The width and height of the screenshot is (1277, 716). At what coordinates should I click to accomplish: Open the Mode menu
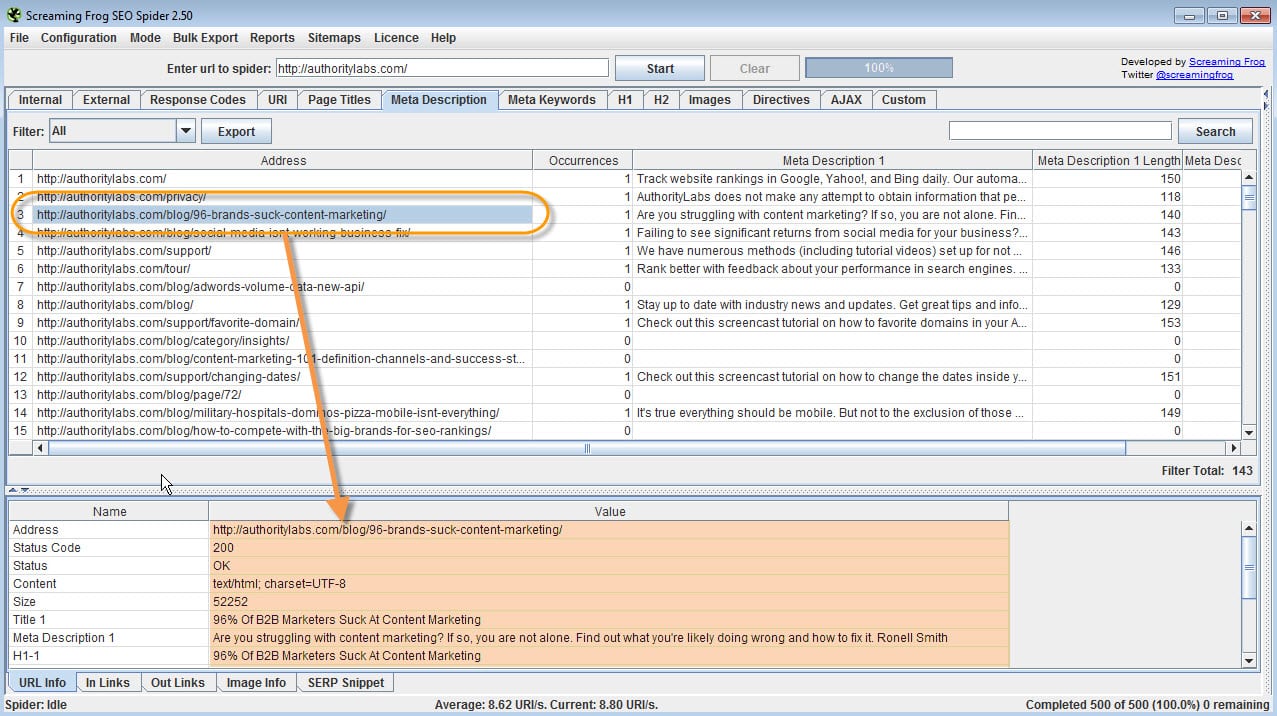pos(145,38)
